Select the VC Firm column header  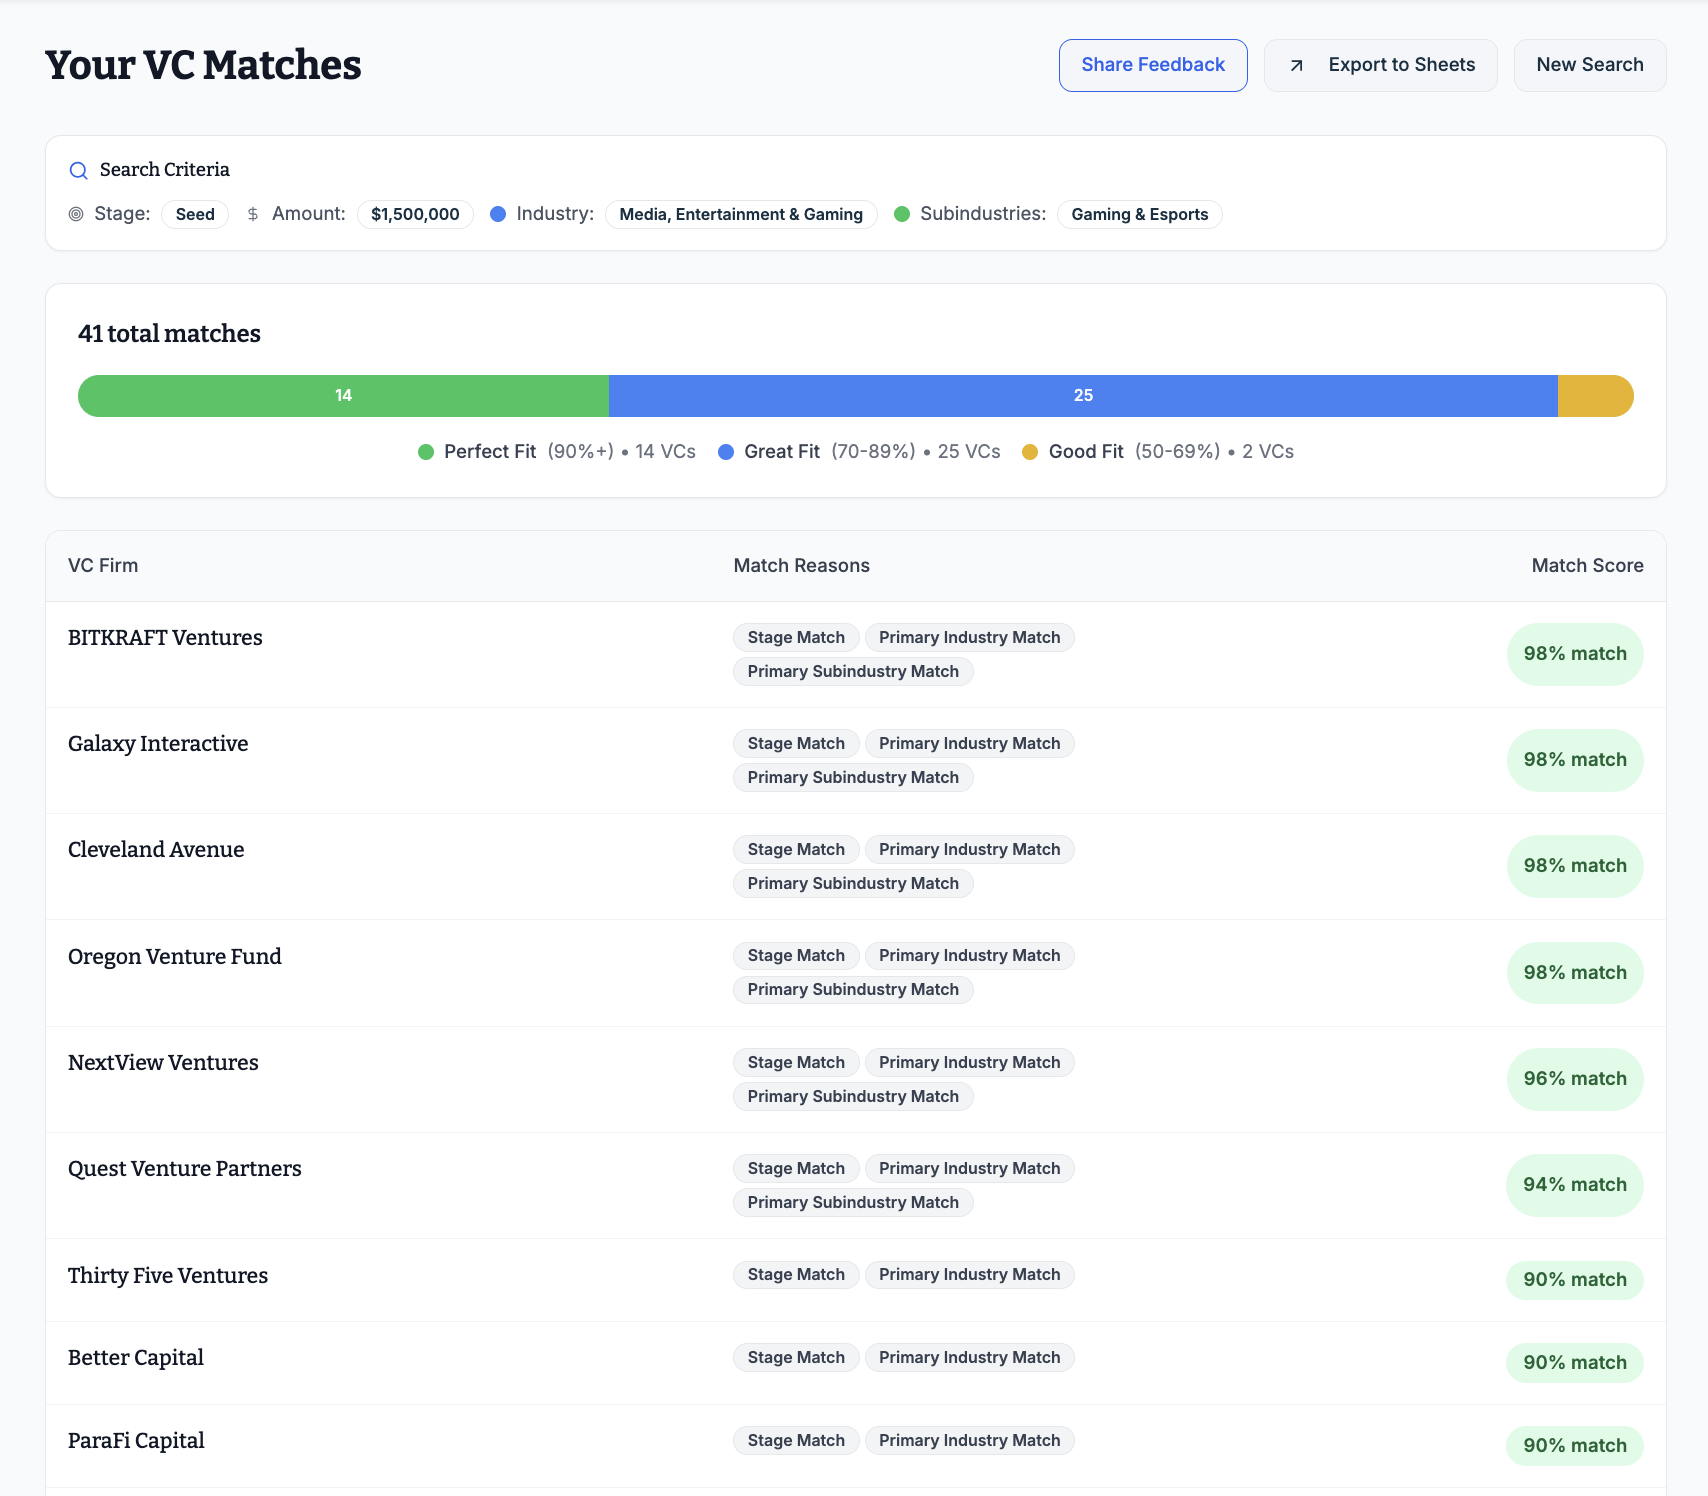tap(103, 565)
